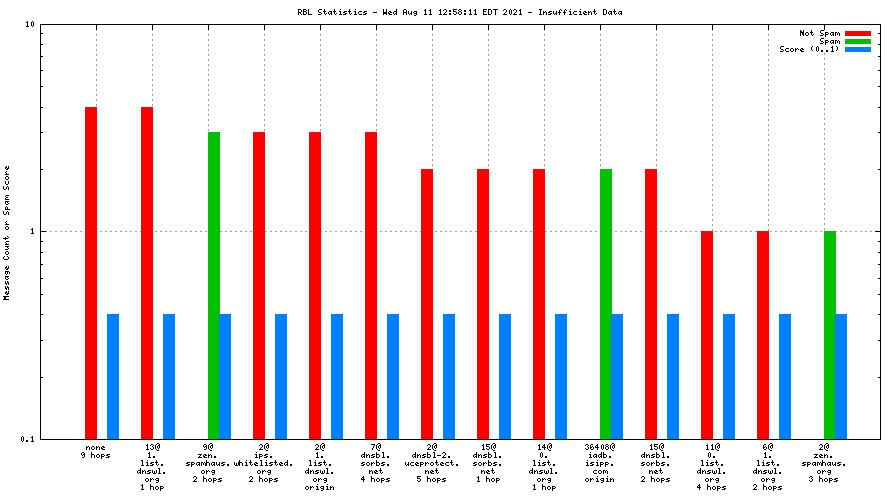Click the blue score bar for 'none 9 hops'
896x504 pixels.
[113, 376]
